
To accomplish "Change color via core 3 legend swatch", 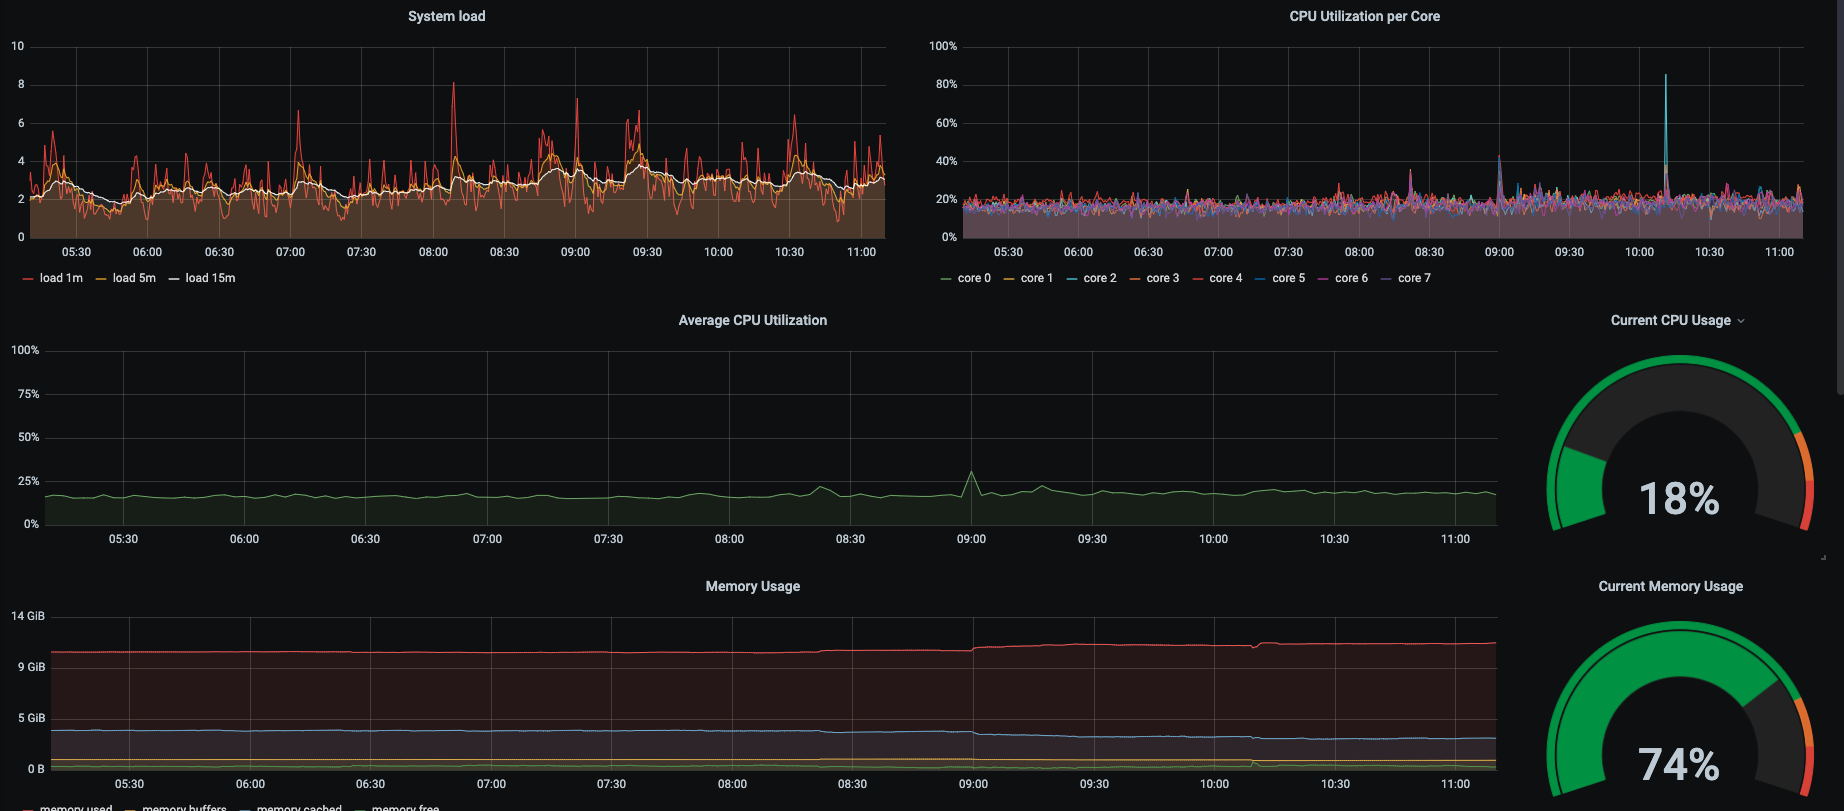I will pos(1135,279).
